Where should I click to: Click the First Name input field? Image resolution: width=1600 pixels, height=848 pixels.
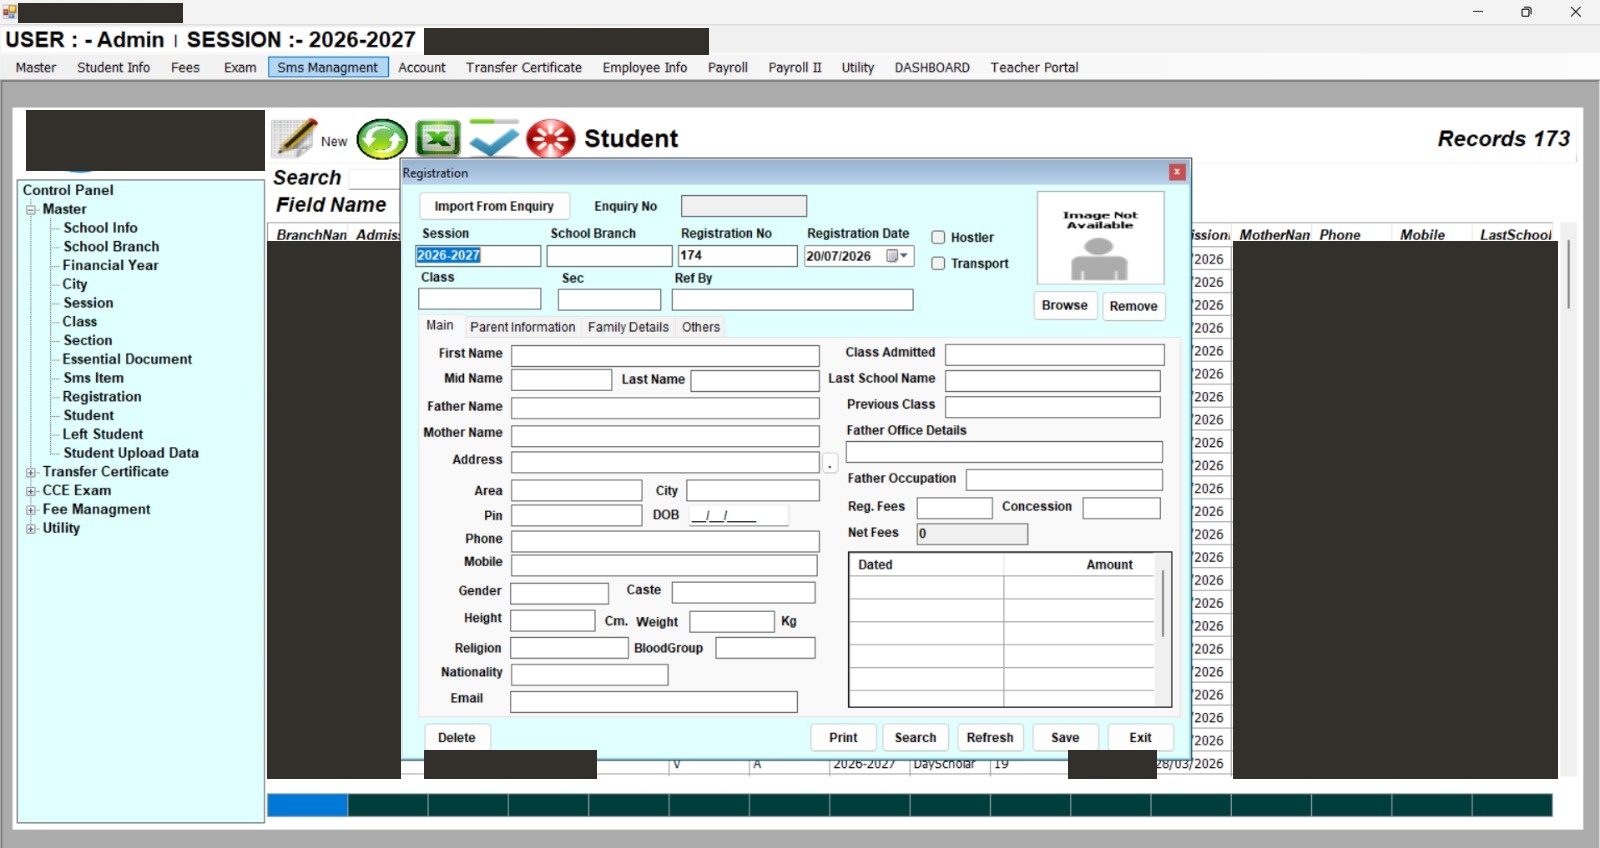coord(665,355)
